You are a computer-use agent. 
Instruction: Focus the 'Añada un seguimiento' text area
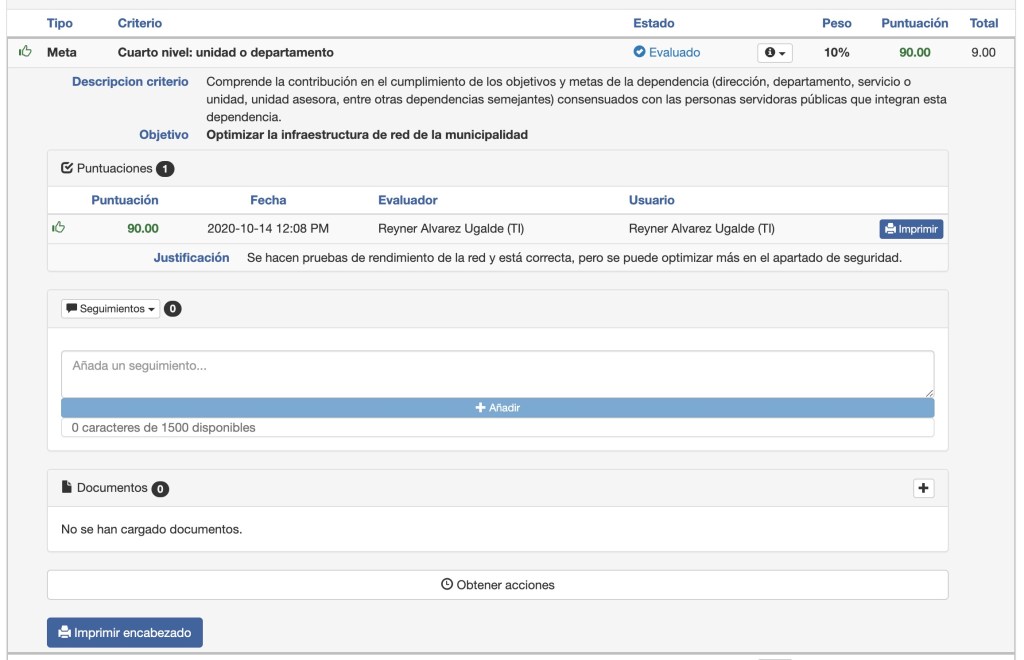(497, 373)
